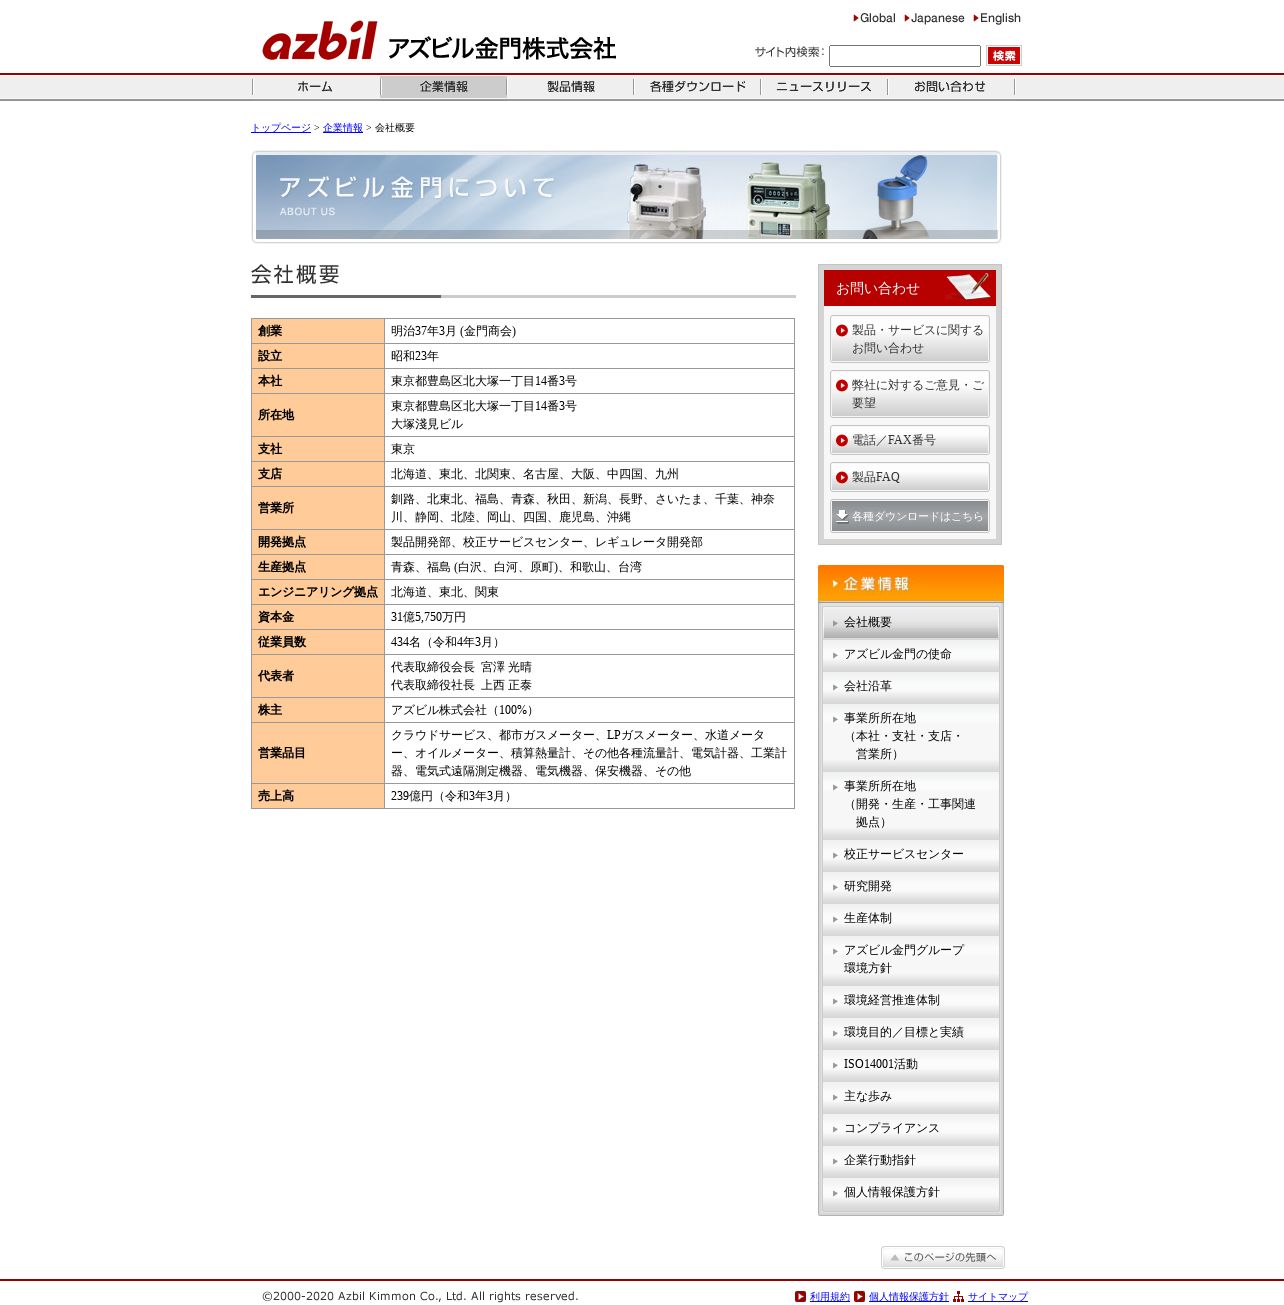Viewport: 1284px width, 1305px height.
Task: Select 個人情報保護方針 in sidebar
Action: (x=911, y=1192)
